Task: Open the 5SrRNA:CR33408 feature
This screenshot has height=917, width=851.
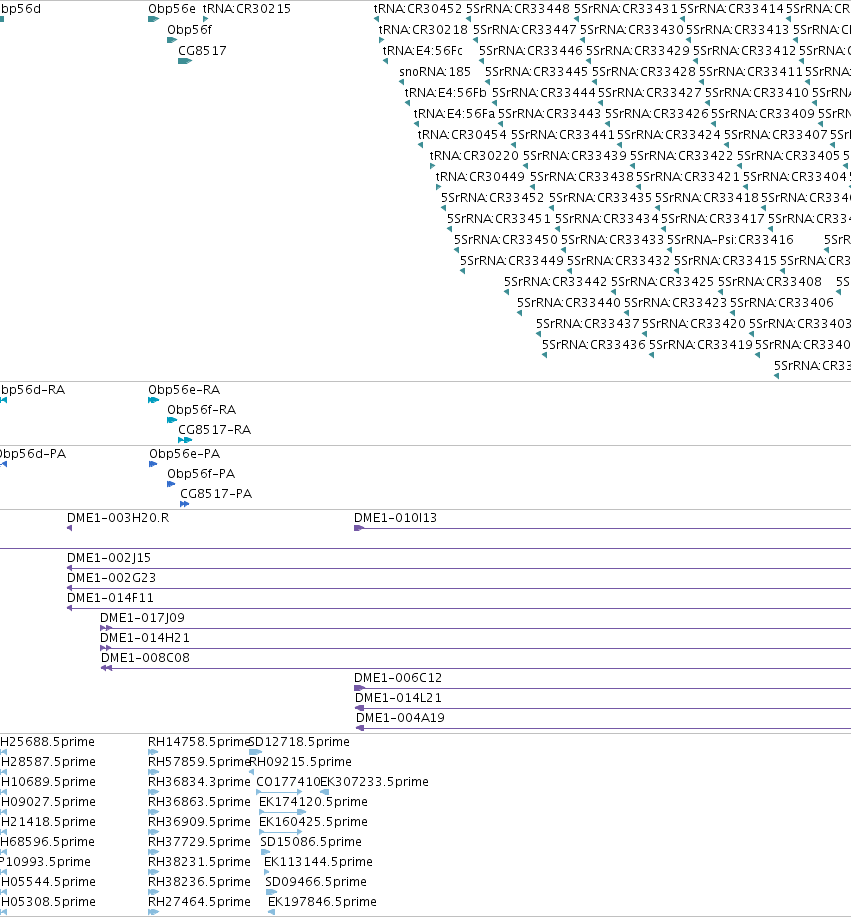Action: pyautogui.click(x=770, y=282)
